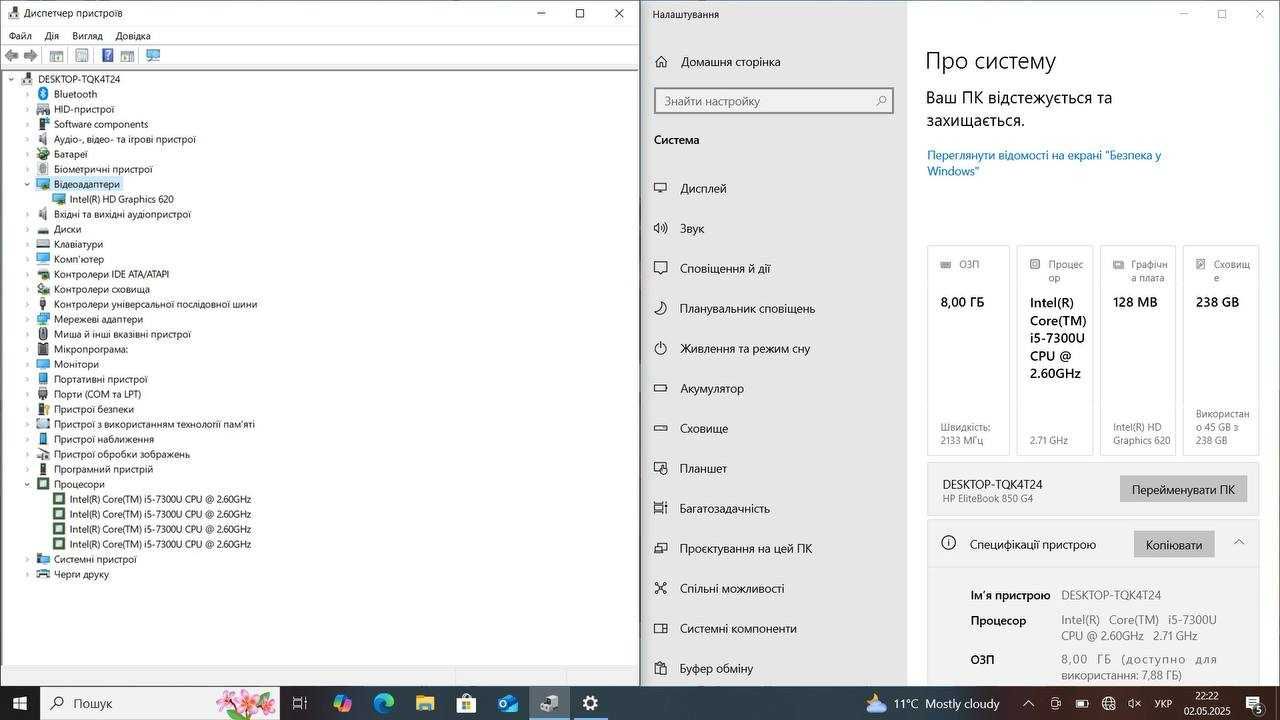
Task: Launch Microsoft Edge from the taskbar
Action: click(x=384, y=703)
